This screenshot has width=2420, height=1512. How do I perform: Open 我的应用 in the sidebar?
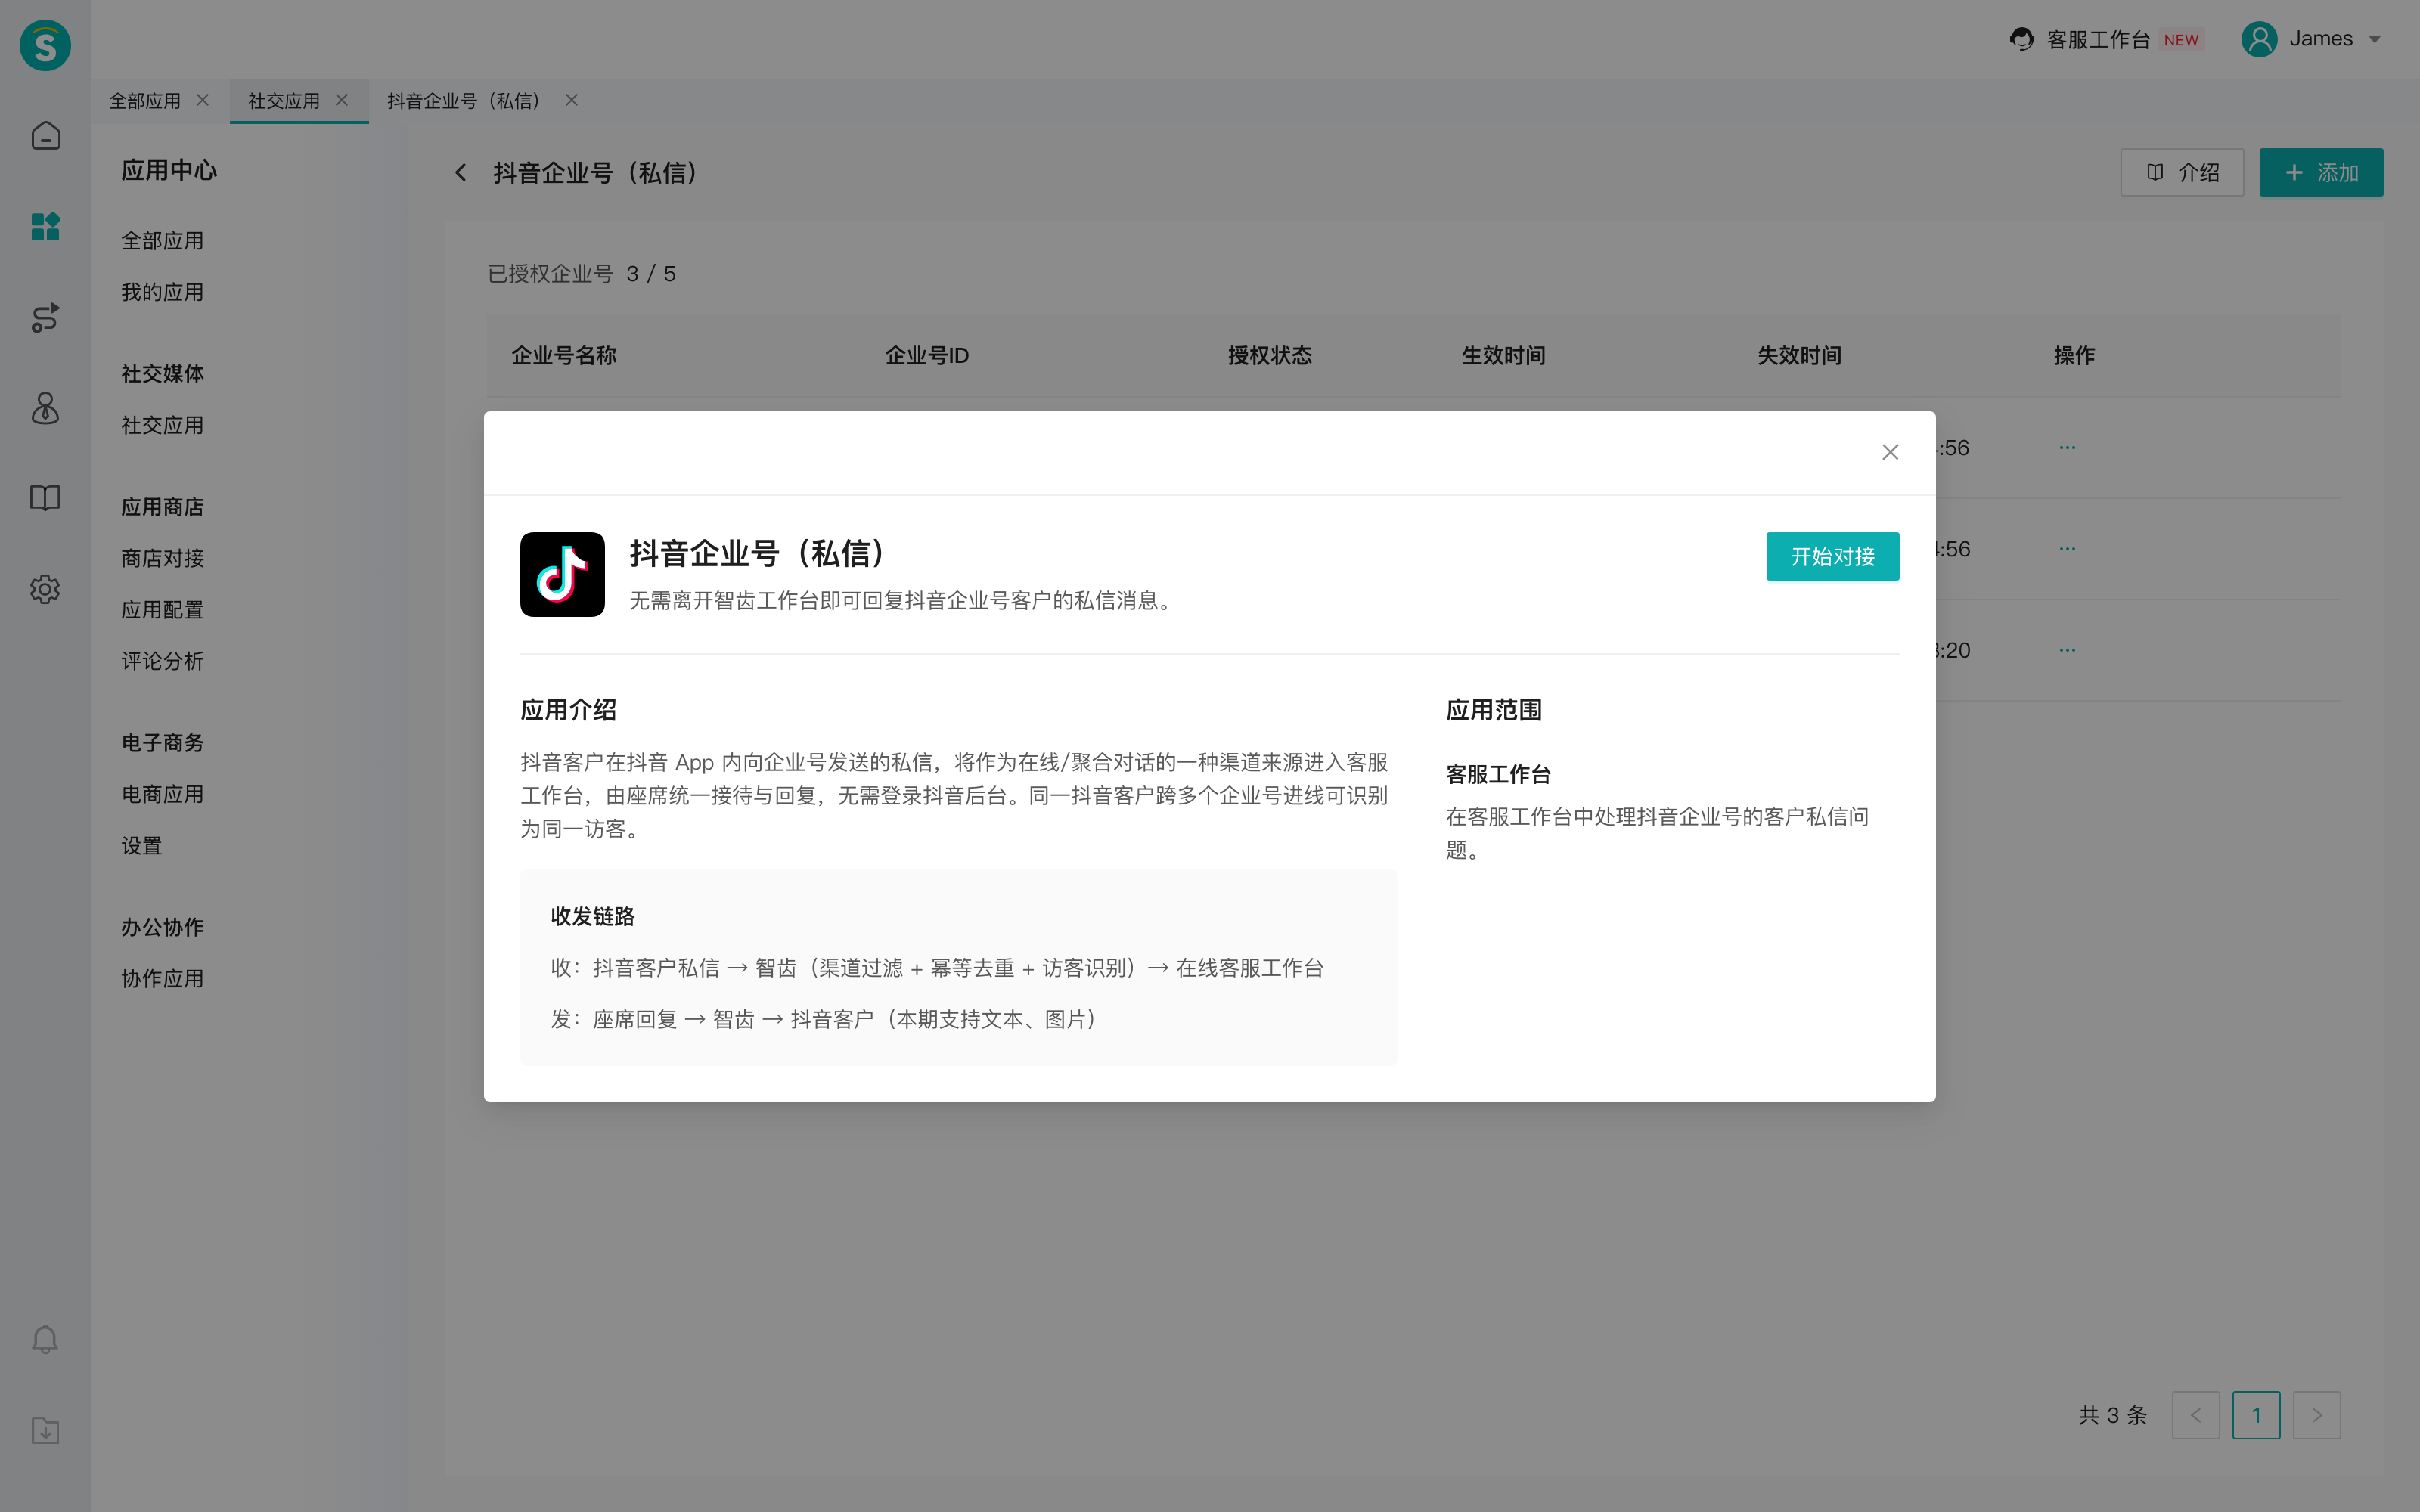pyautogui.click(x=162, y=292)
